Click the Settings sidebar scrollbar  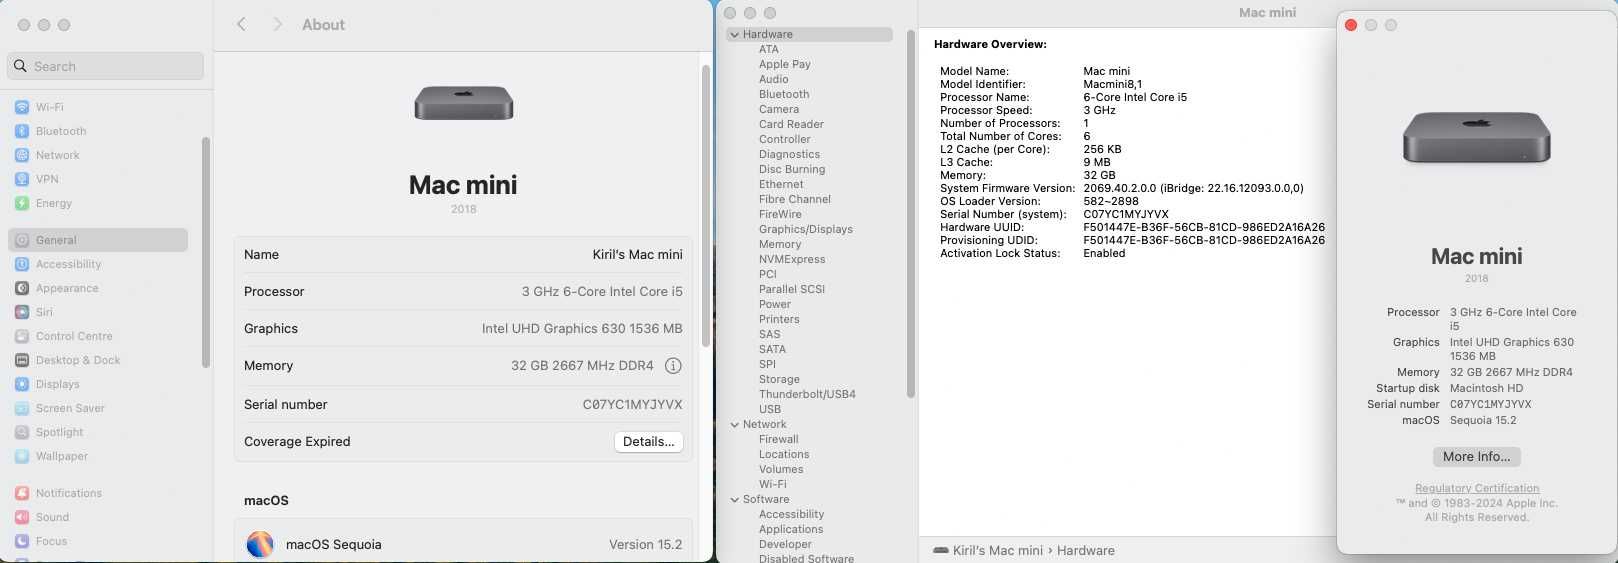coord(206,252)
